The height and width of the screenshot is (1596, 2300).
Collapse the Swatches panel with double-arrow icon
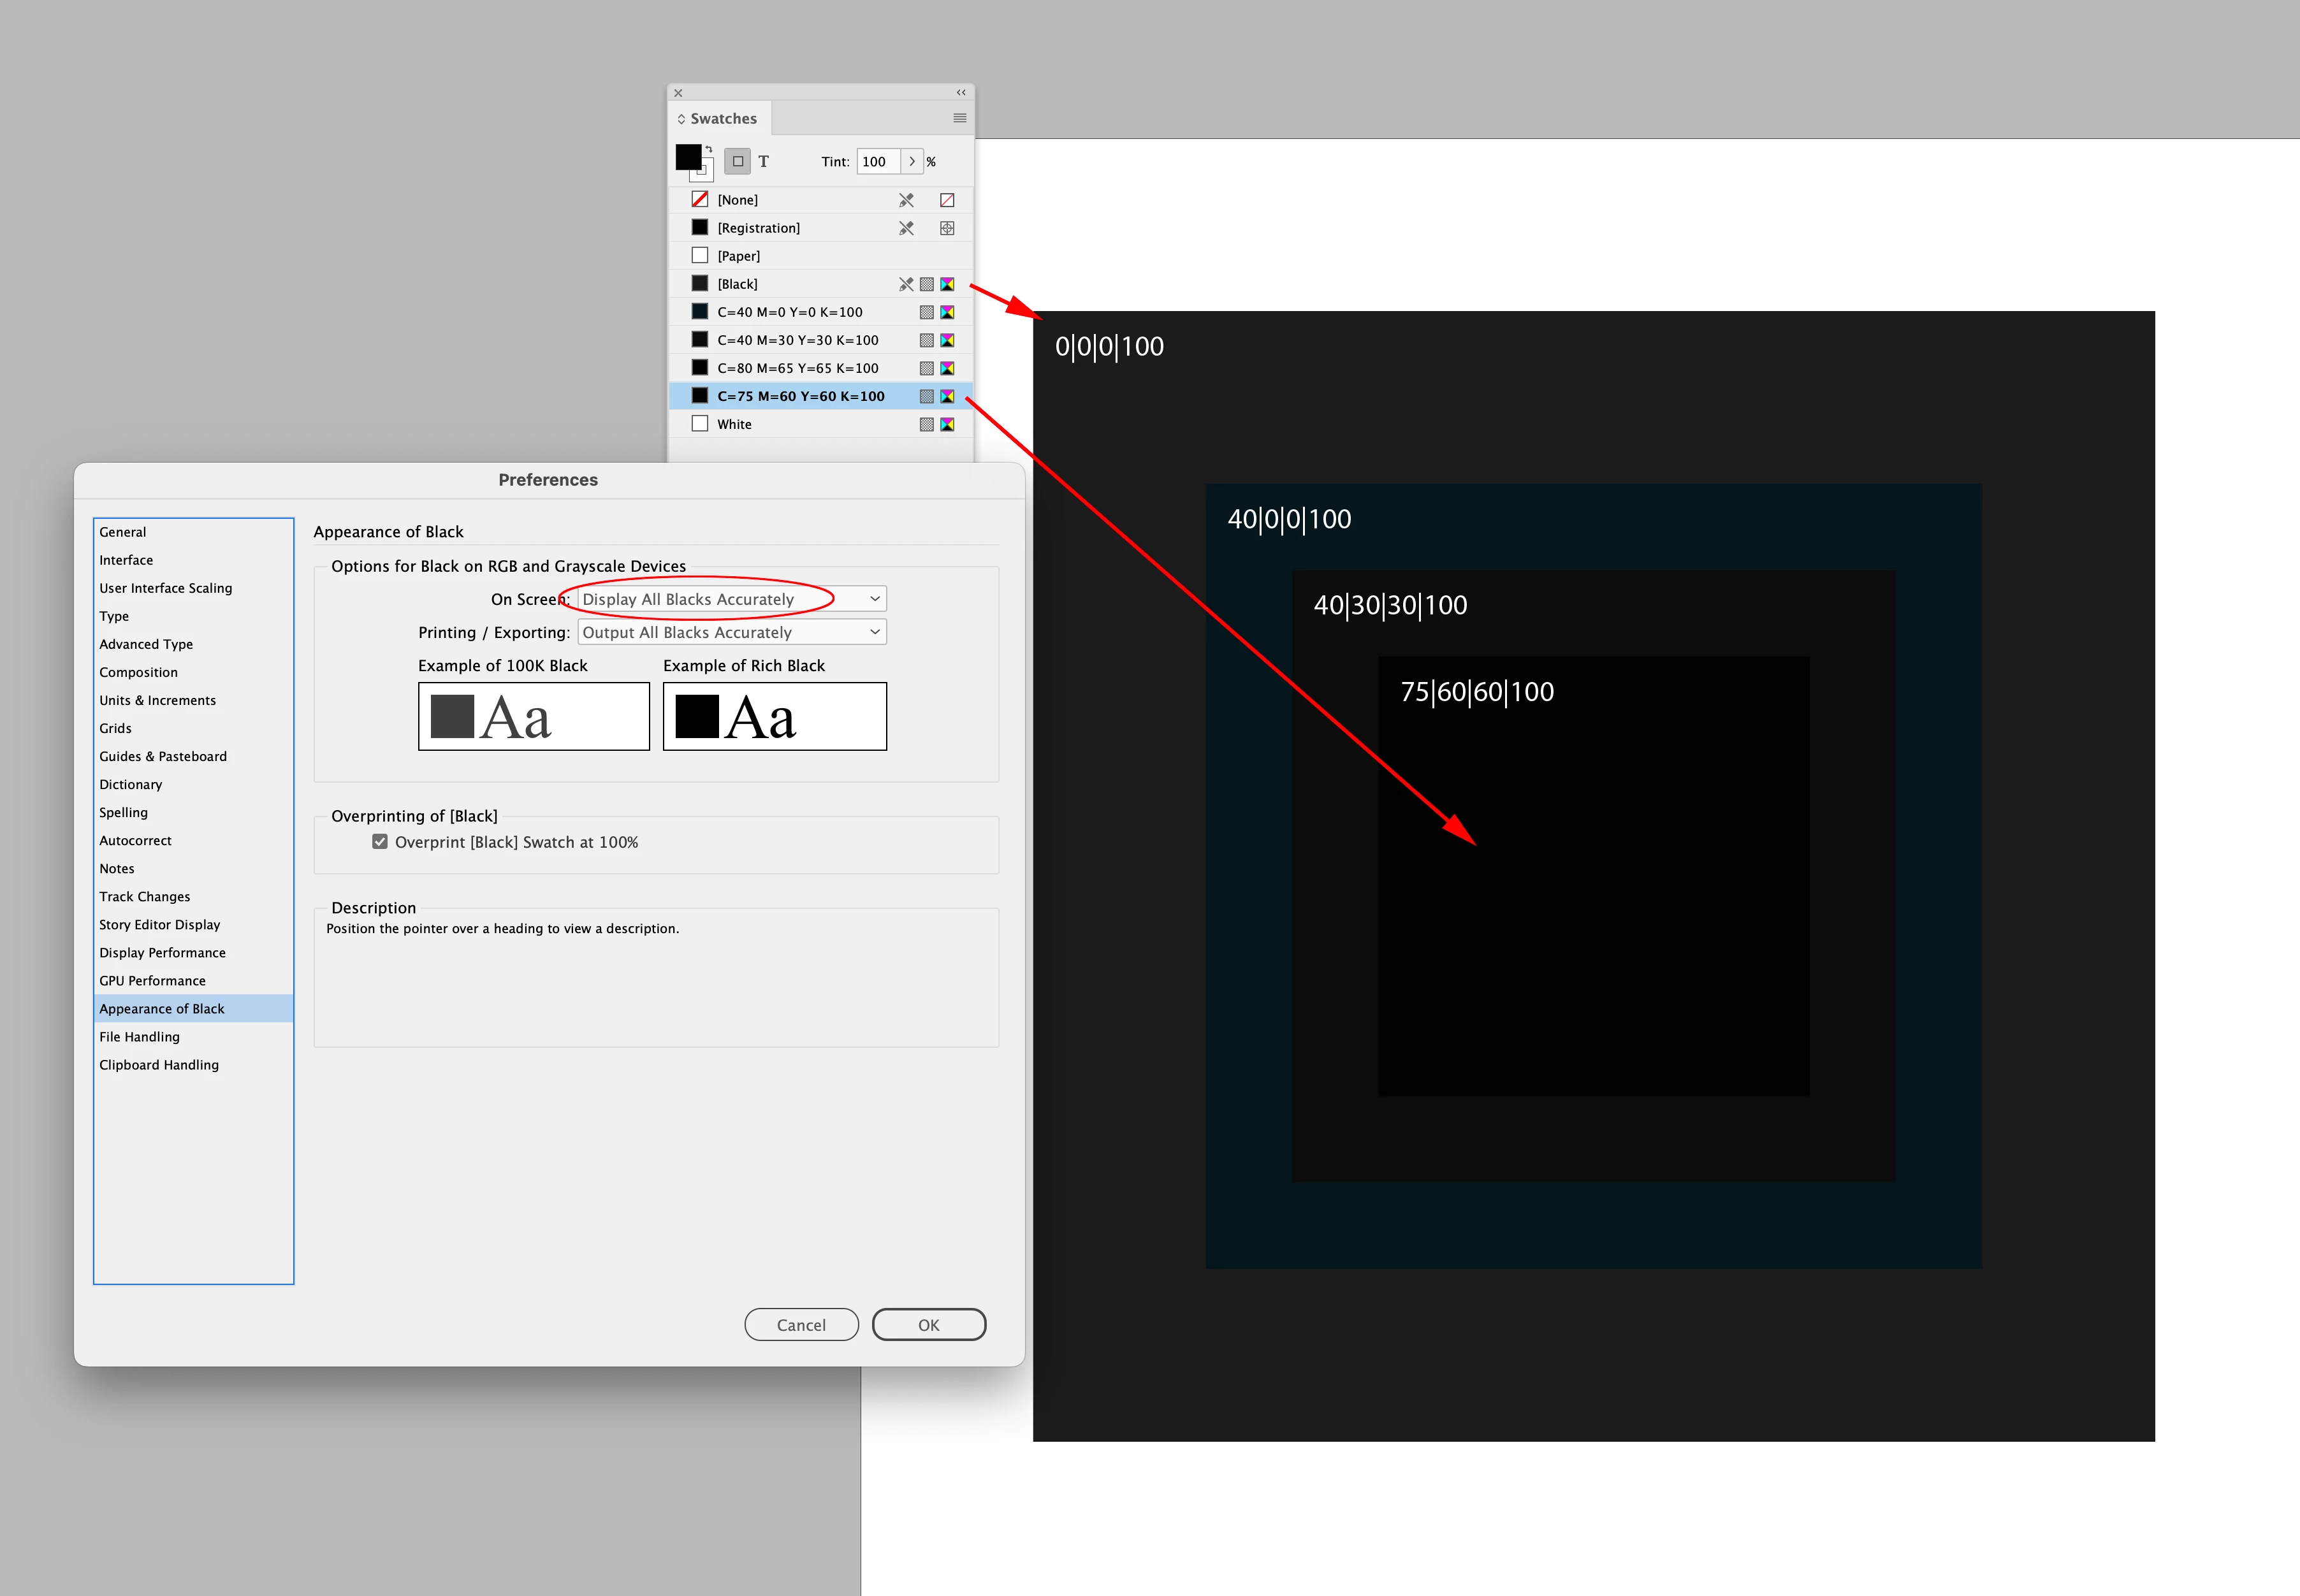point(961,92)
